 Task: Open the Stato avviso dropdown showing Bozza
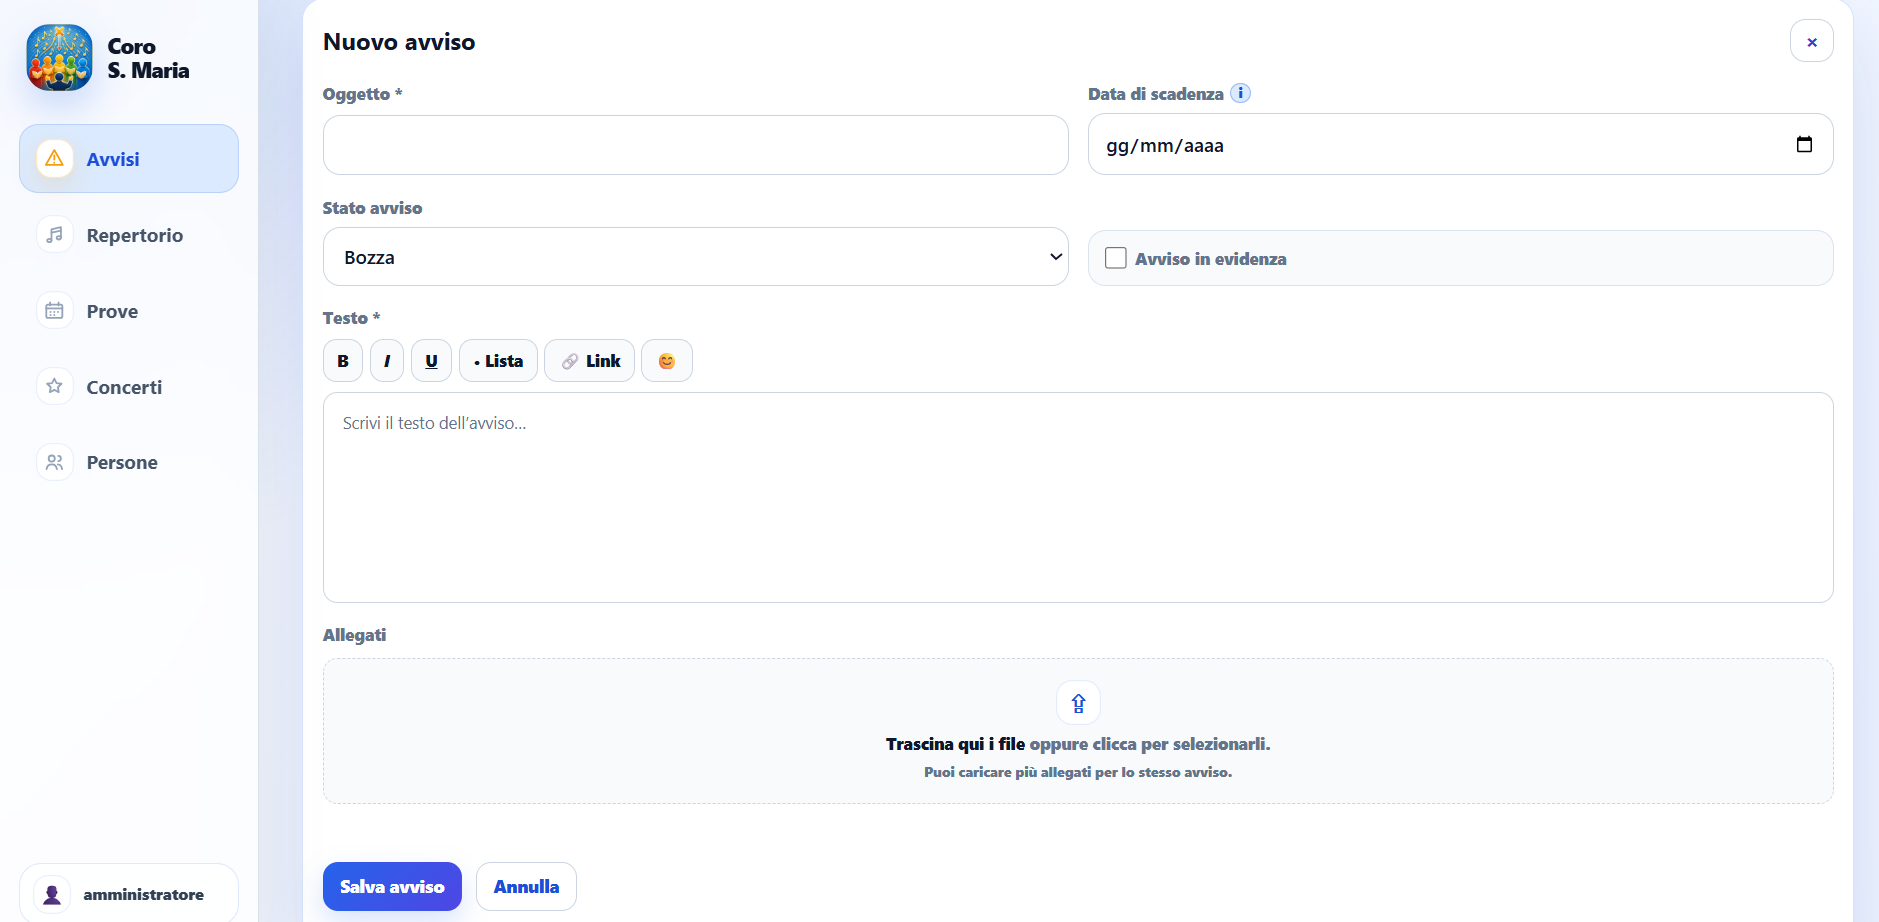696,257
